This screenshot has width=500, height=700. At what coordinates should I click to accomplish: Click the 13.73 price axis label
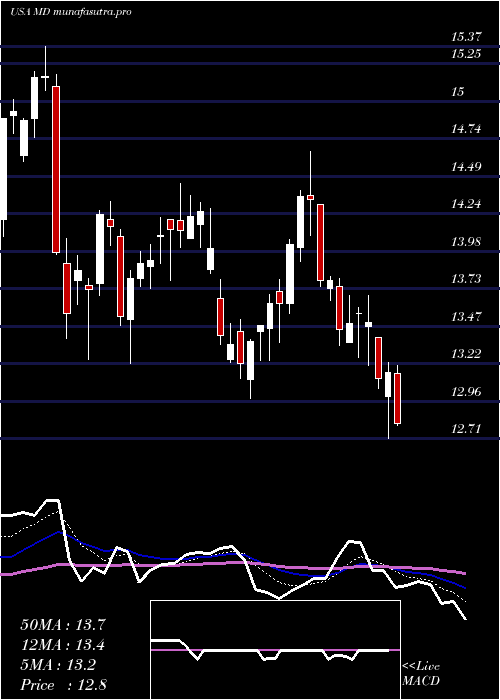pos(466,279)
